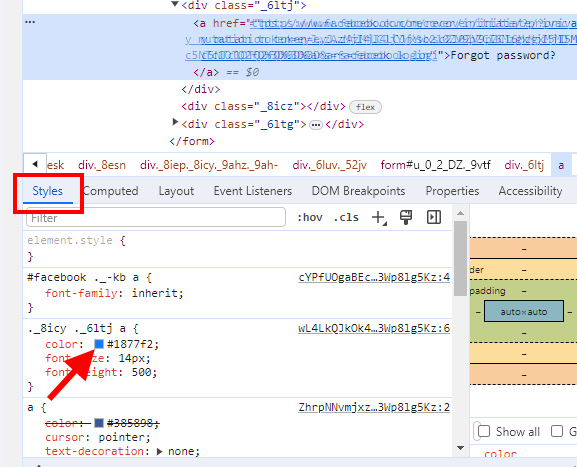Click the breadcrumb scroll-left arrow
This screenshot has height=467, width=577.
pyautogui.click(x=35, y=164)
